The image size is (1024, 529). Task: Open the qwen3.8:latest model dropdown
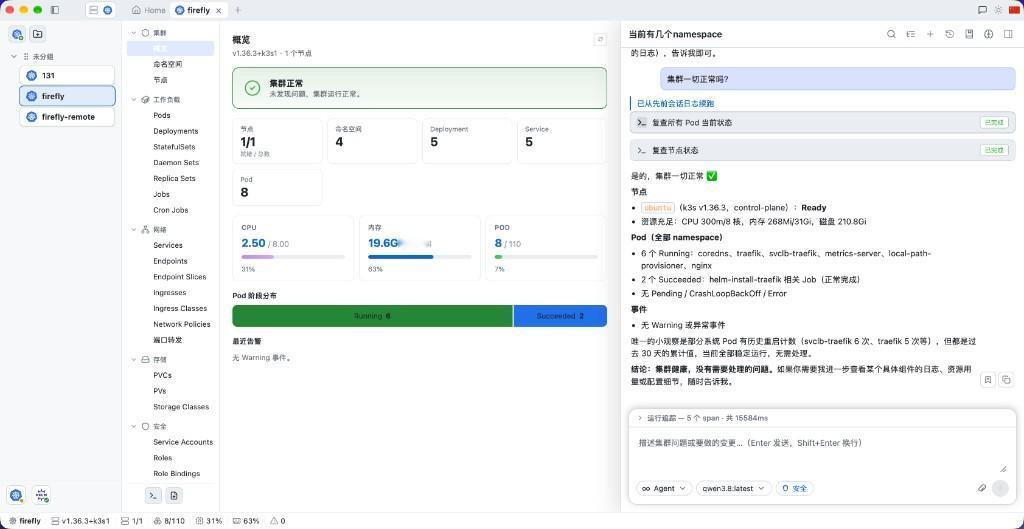[x=733, y=488]
